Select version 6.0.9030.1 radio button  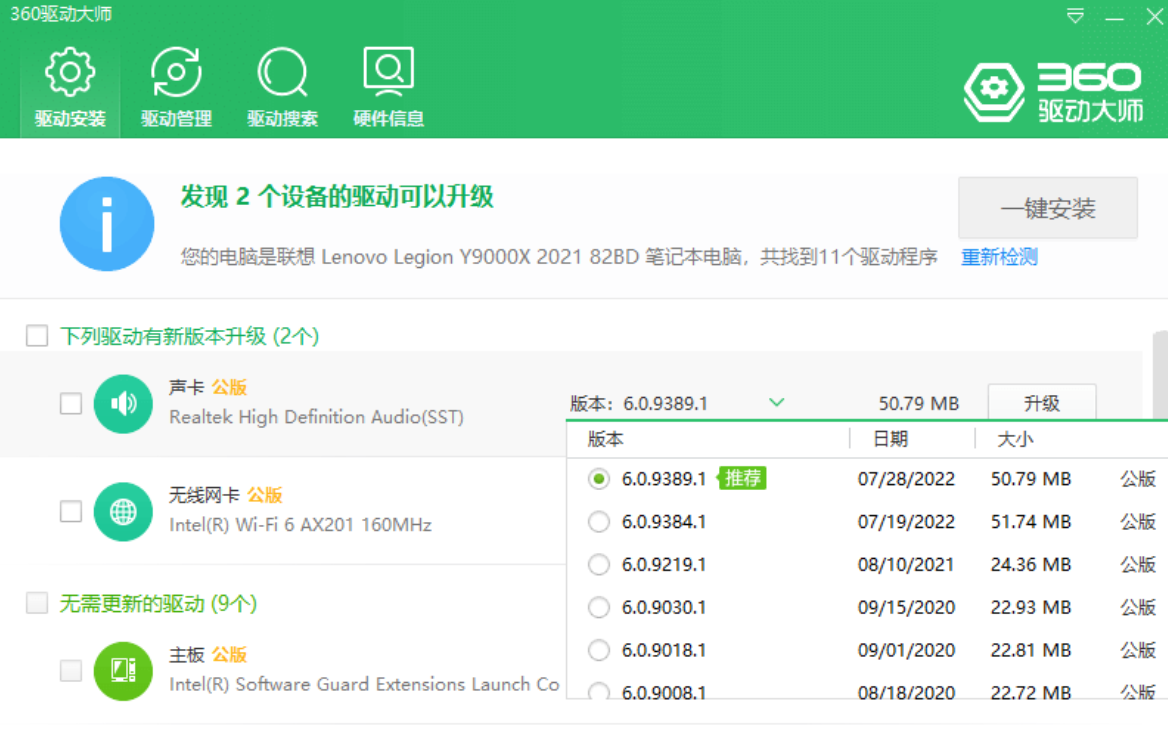[x=598, y=607]
